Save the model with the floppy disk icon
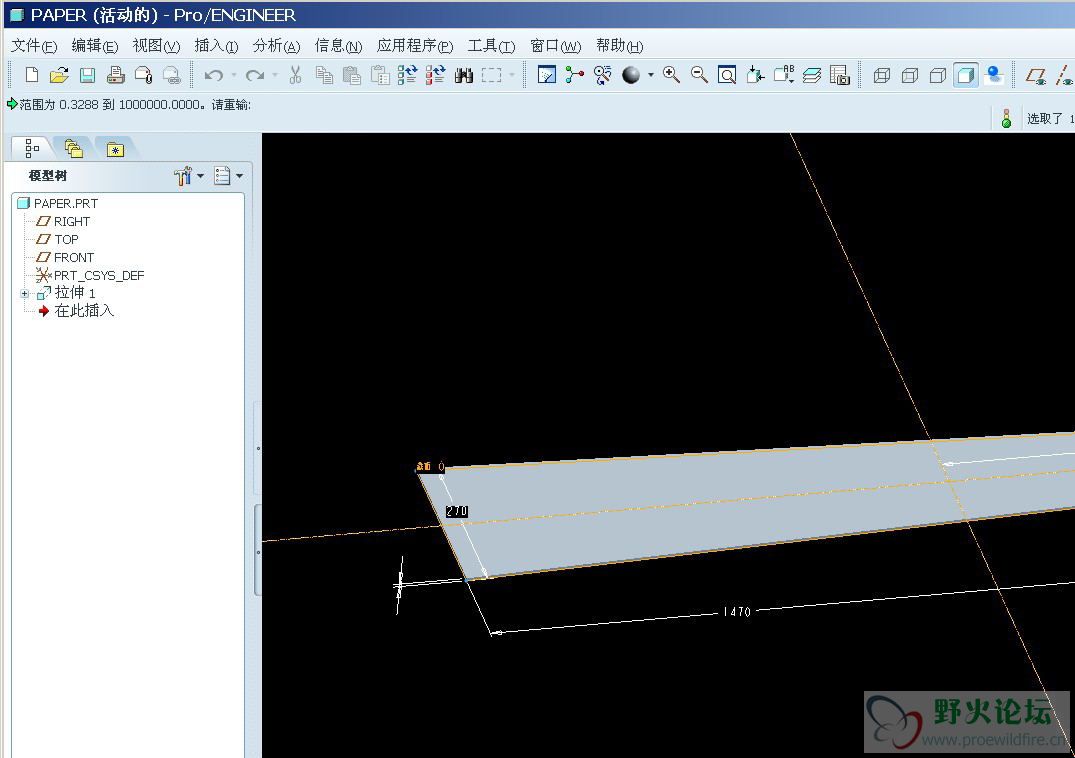1075x758 pixels. point(87,75)
